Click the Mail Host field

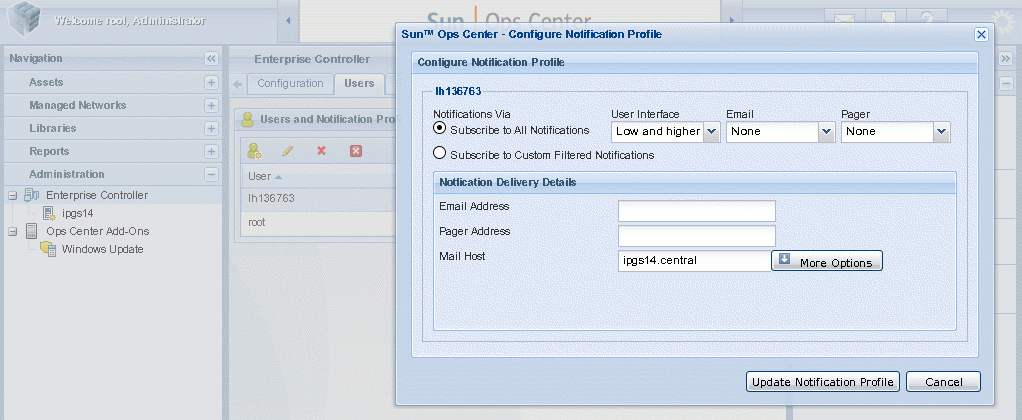[695, 260]
